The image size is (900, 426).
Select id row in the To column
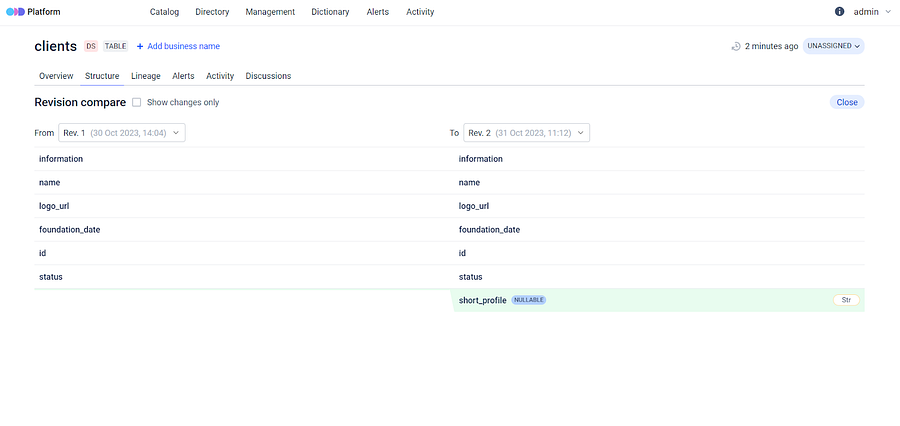(x=659, y=253)
